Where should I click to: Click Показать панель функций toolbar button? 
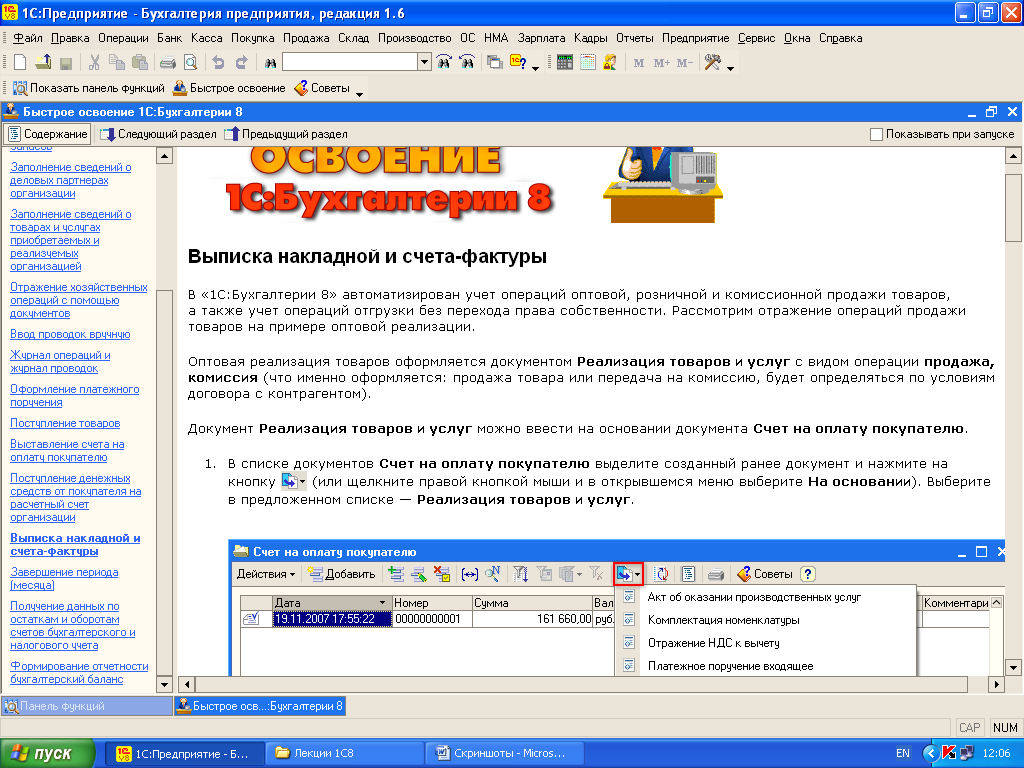click(x=89, y=88)
